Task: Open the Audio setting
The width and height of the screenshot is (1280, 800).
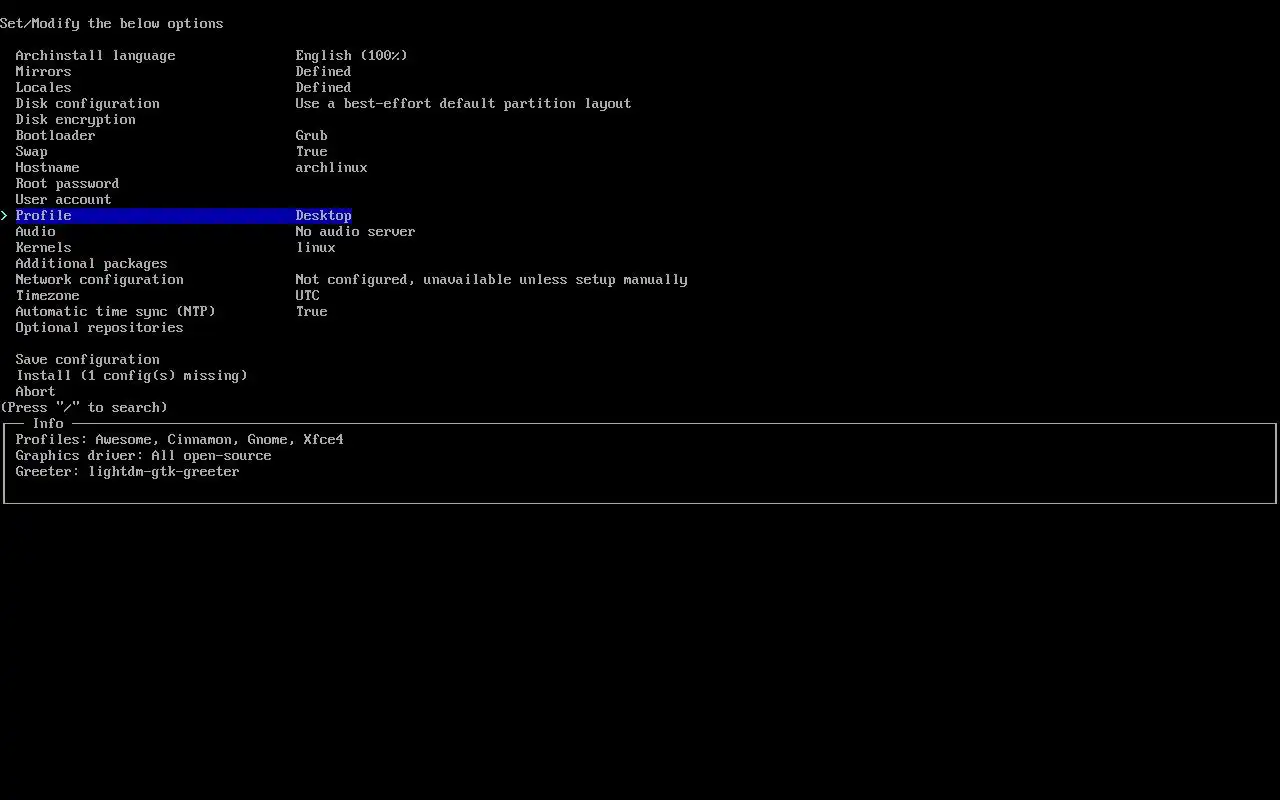Action: (35, 231)
